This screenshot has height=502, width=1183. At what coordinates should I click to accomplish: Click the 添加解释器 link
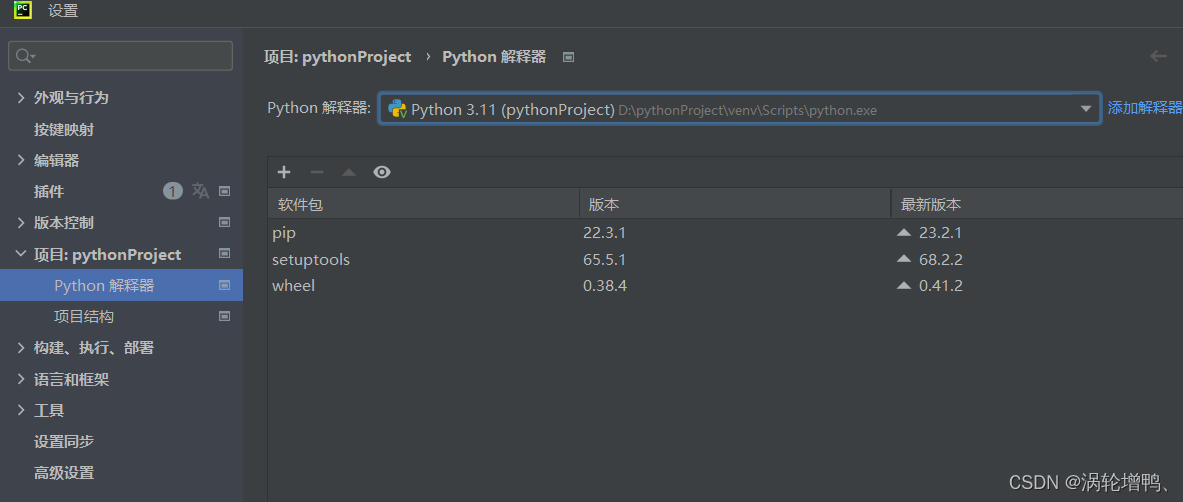click(x=1145, y=108)
